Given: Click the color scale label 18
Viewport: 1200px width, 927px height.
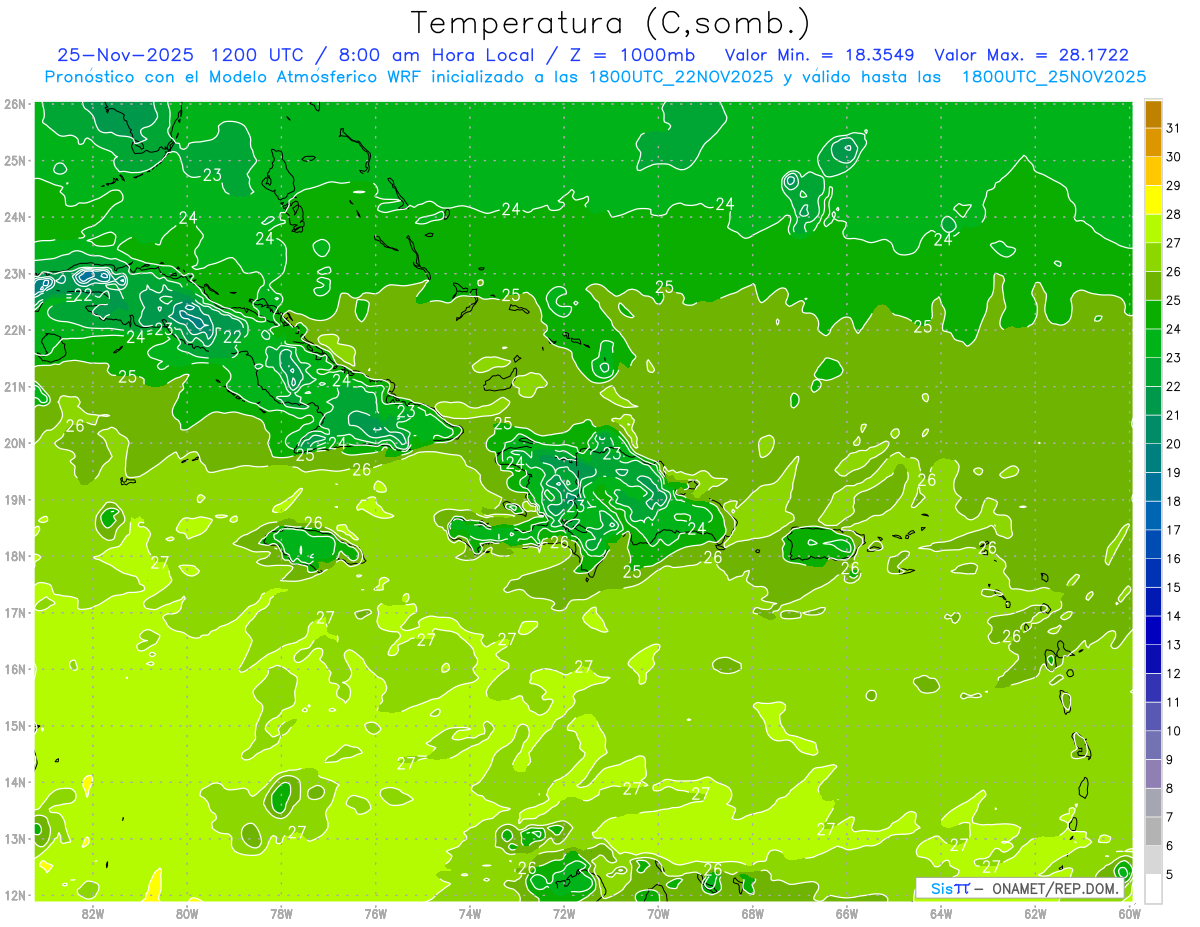Looking at the screenshot, I should (1174, 501).
